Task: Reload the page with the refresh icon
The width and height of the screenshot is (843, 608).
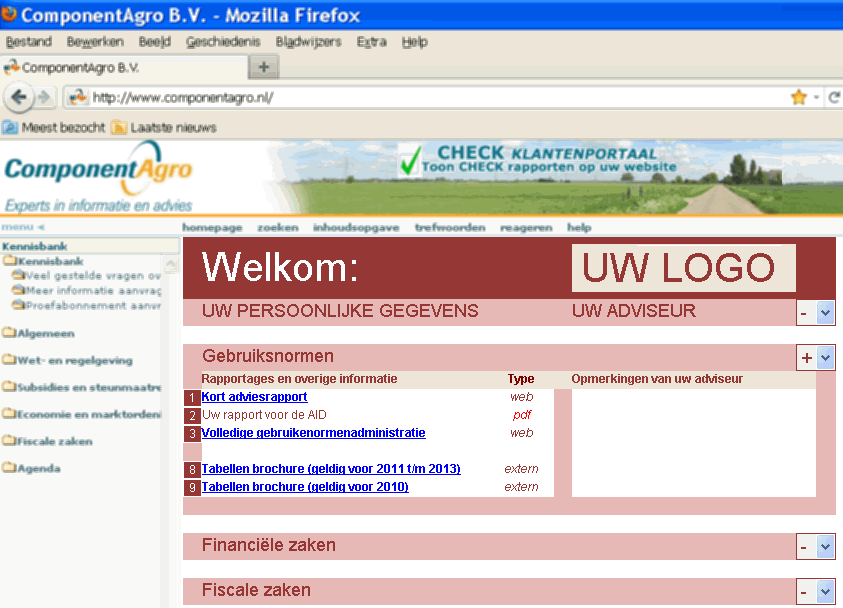Action: point(834,97)
